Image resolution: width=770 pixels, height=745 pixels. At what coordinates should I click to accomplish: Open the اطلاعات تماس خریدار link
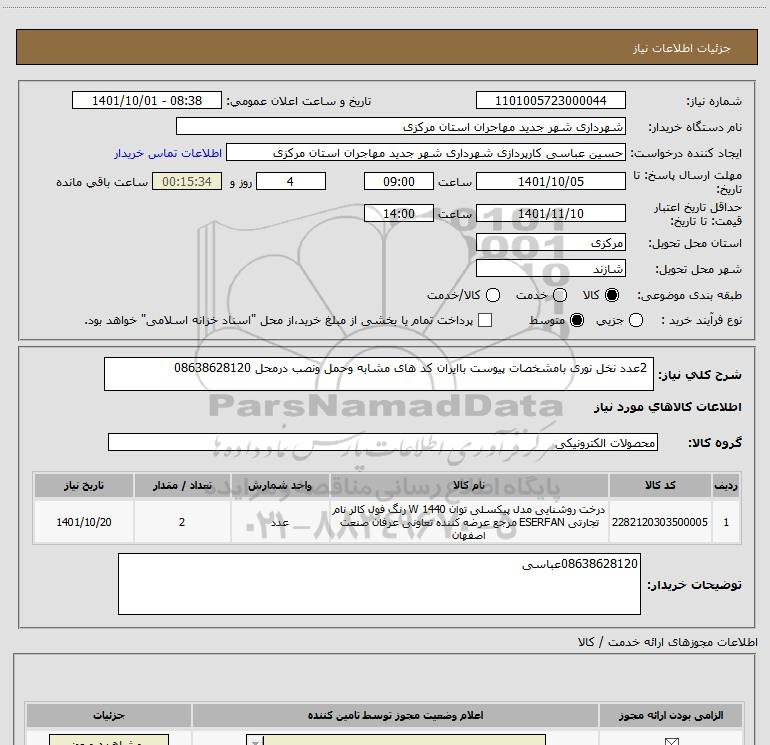168,153
